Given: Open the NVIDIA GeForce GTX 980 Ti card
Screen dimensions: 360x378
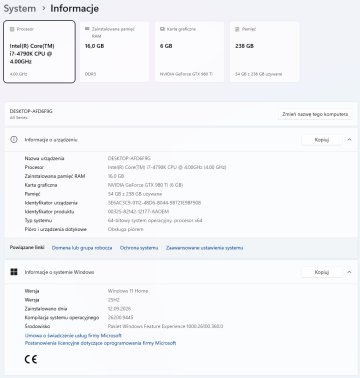Looking at the screenshot, I should (189, 52).
